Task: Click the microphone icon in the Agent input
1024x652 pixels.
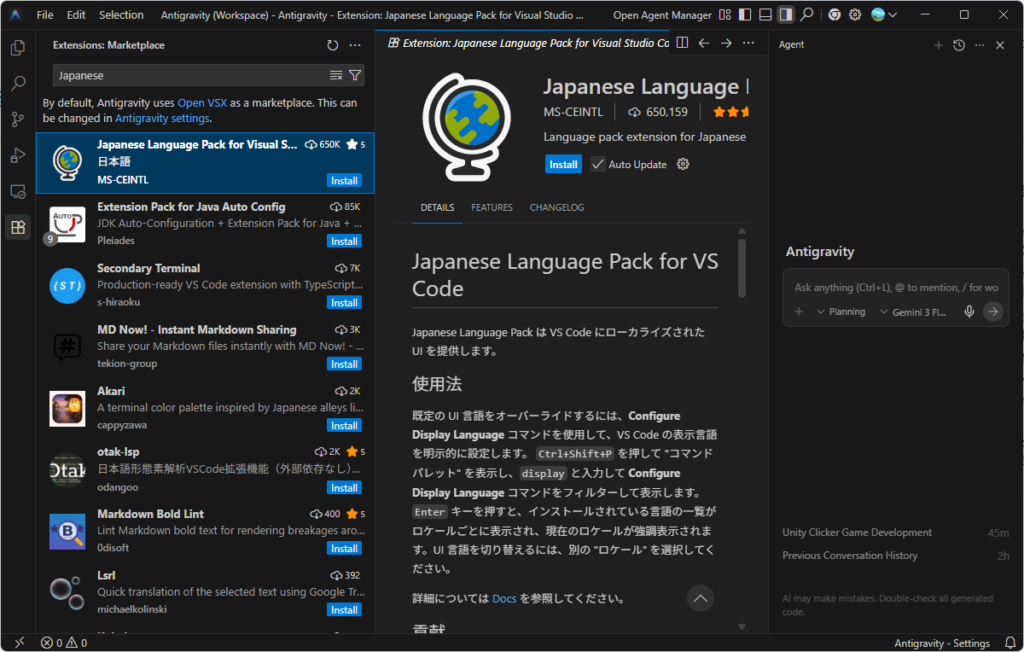Action: click(x=968, y=312)
